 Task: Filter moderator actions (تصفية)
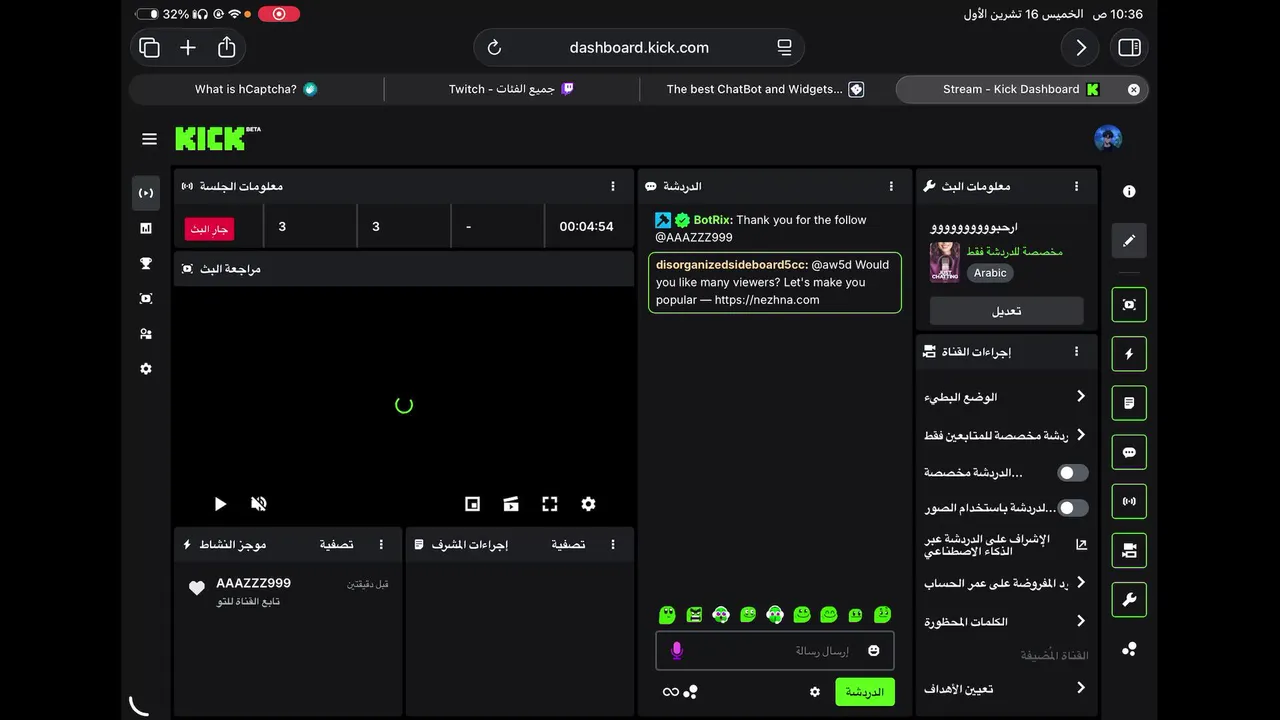tap(568, 545)
